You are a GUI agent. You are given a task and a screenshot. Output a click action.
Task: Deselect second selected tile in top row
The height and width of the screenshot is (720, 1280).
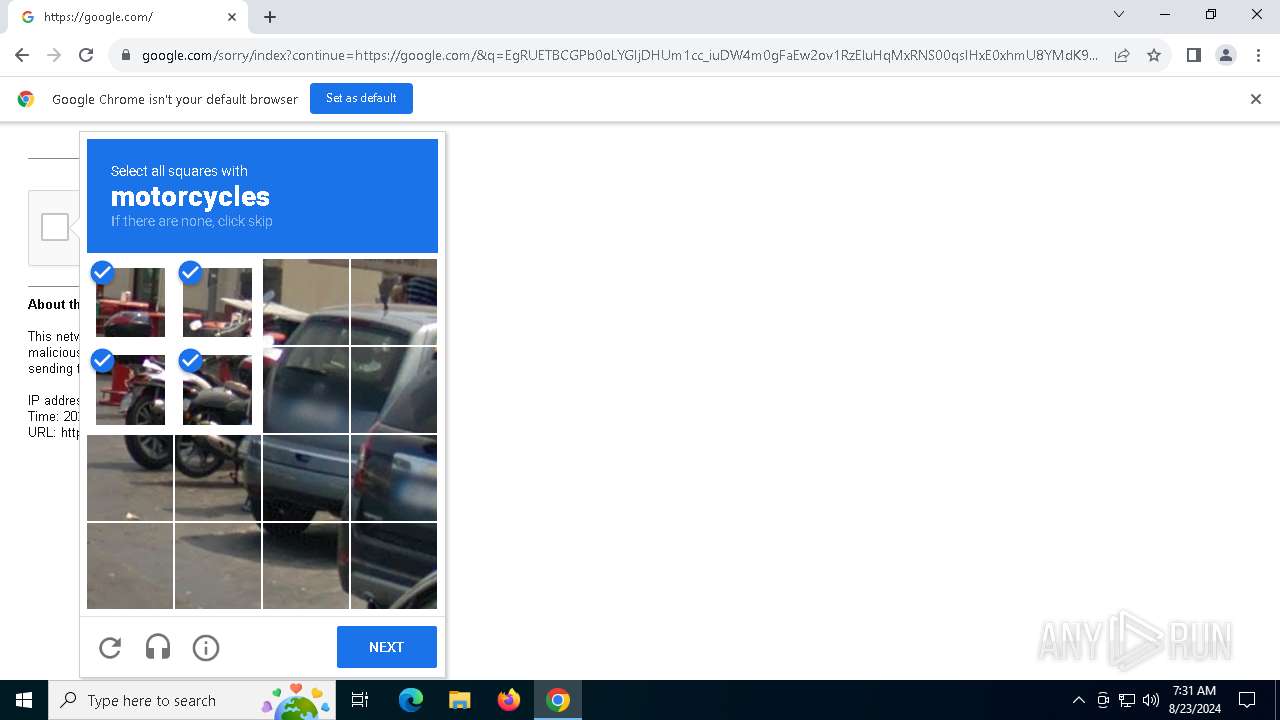[x=217, y=302]
